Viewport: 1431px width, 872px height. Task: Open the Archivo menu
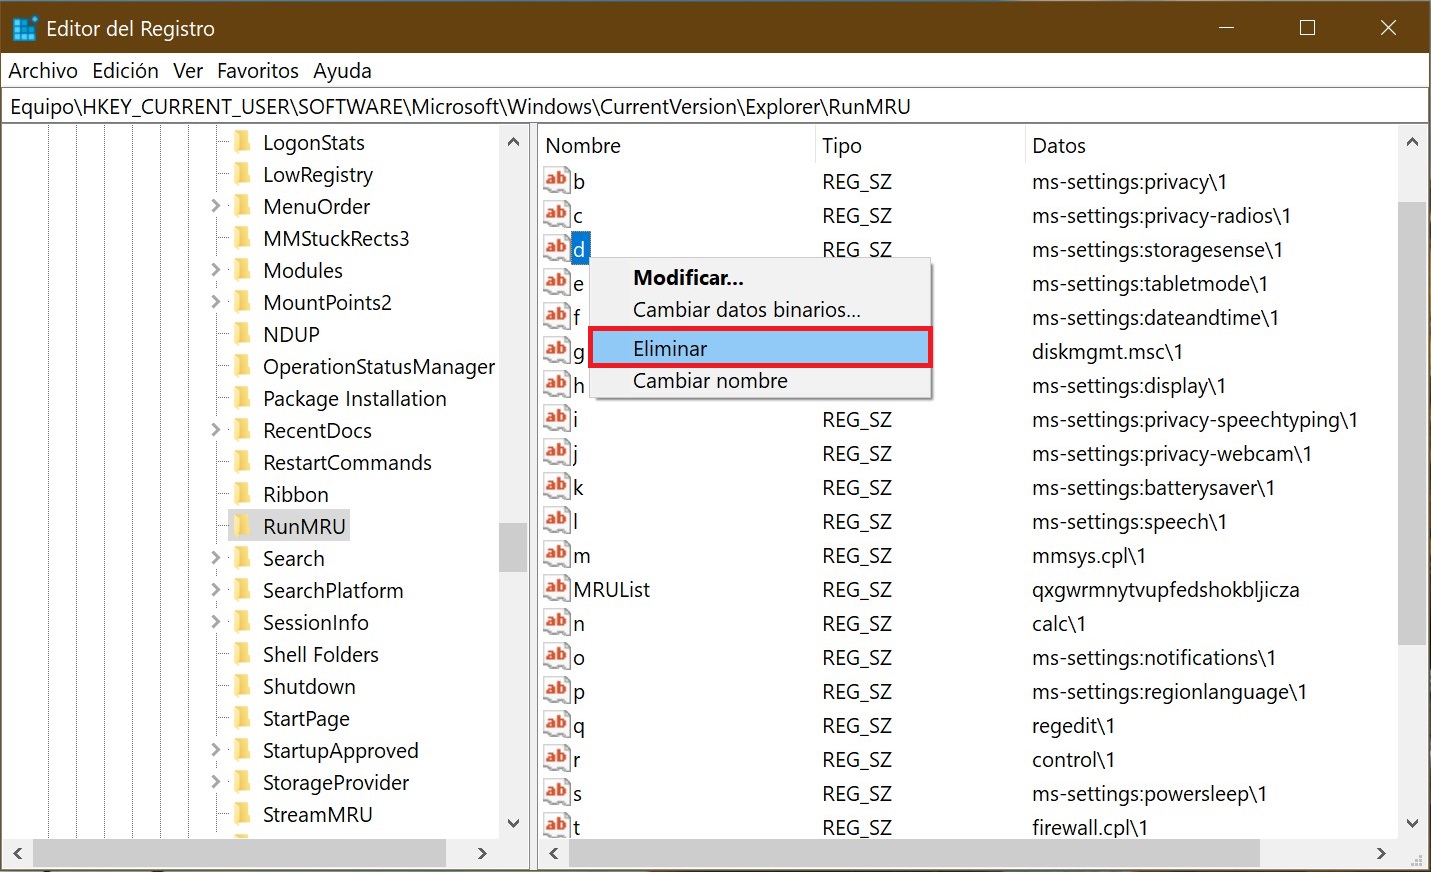[43, 71]
